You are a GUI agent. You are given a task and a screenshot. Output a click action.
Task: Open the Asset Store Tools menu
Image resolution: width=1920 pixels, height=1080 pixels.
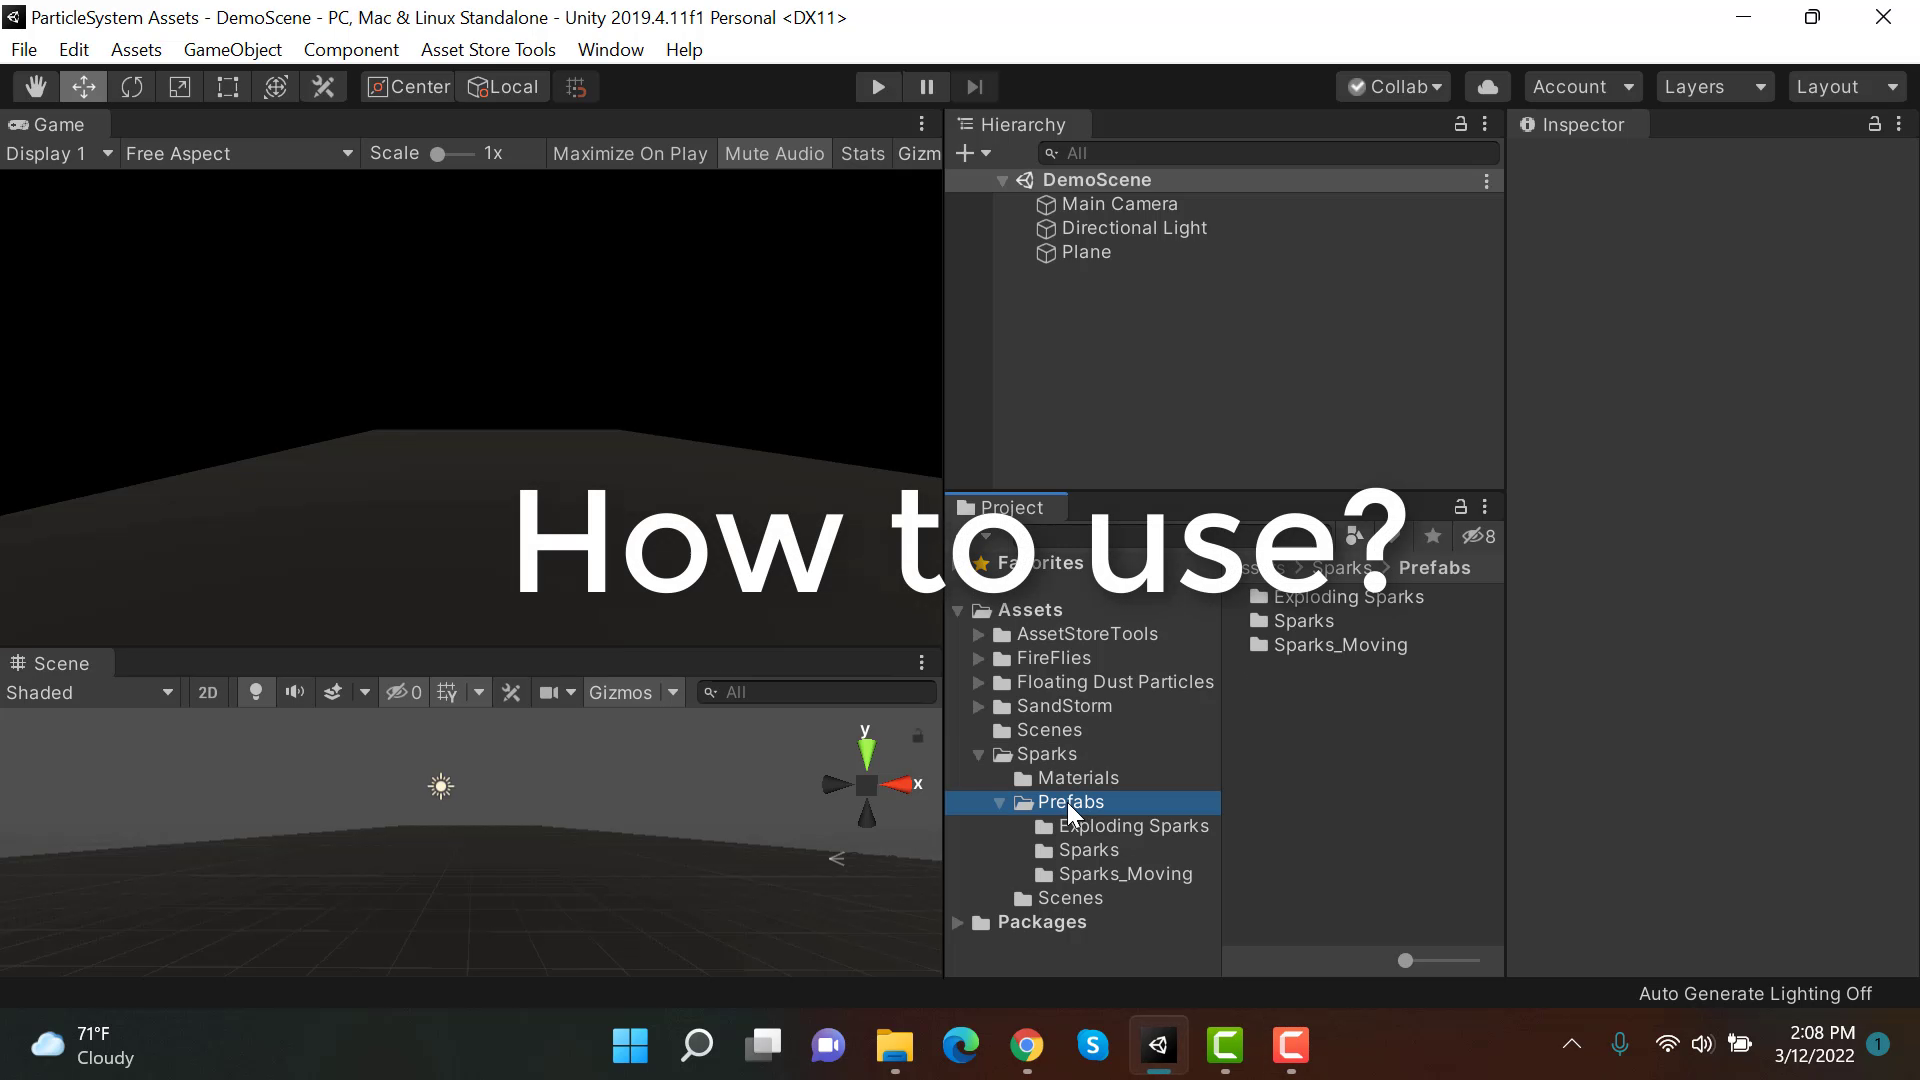488,50
